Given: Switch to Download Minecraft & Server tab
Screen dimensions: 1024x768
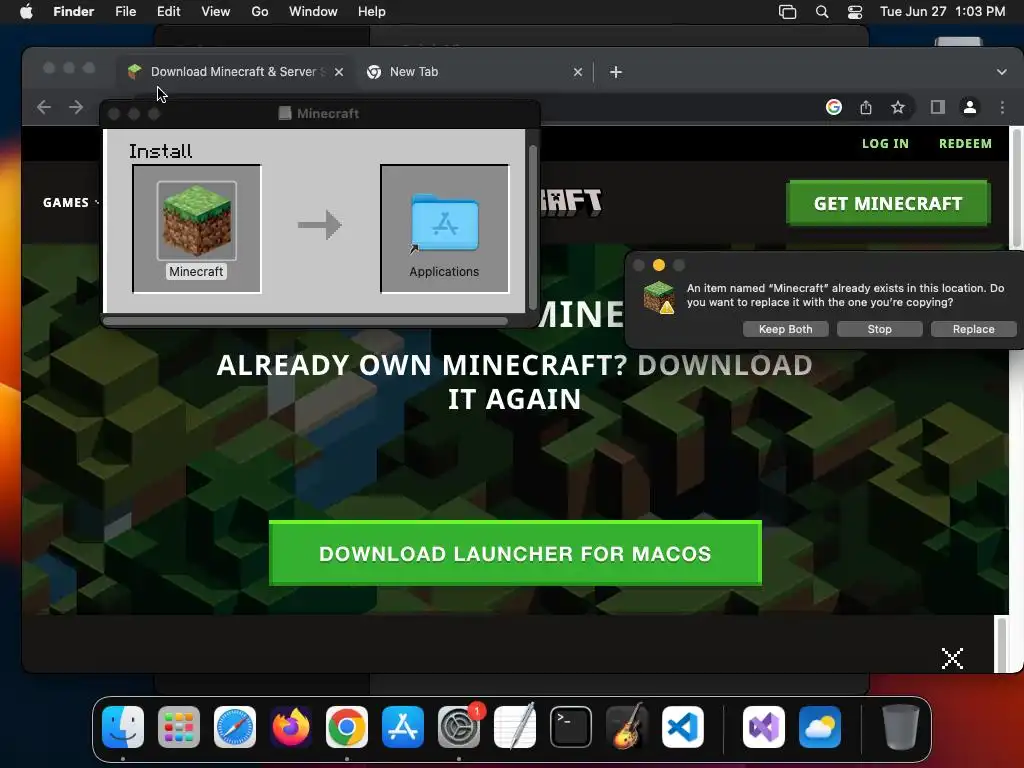Looking at the screenshot, I should (x=232, y=72).
